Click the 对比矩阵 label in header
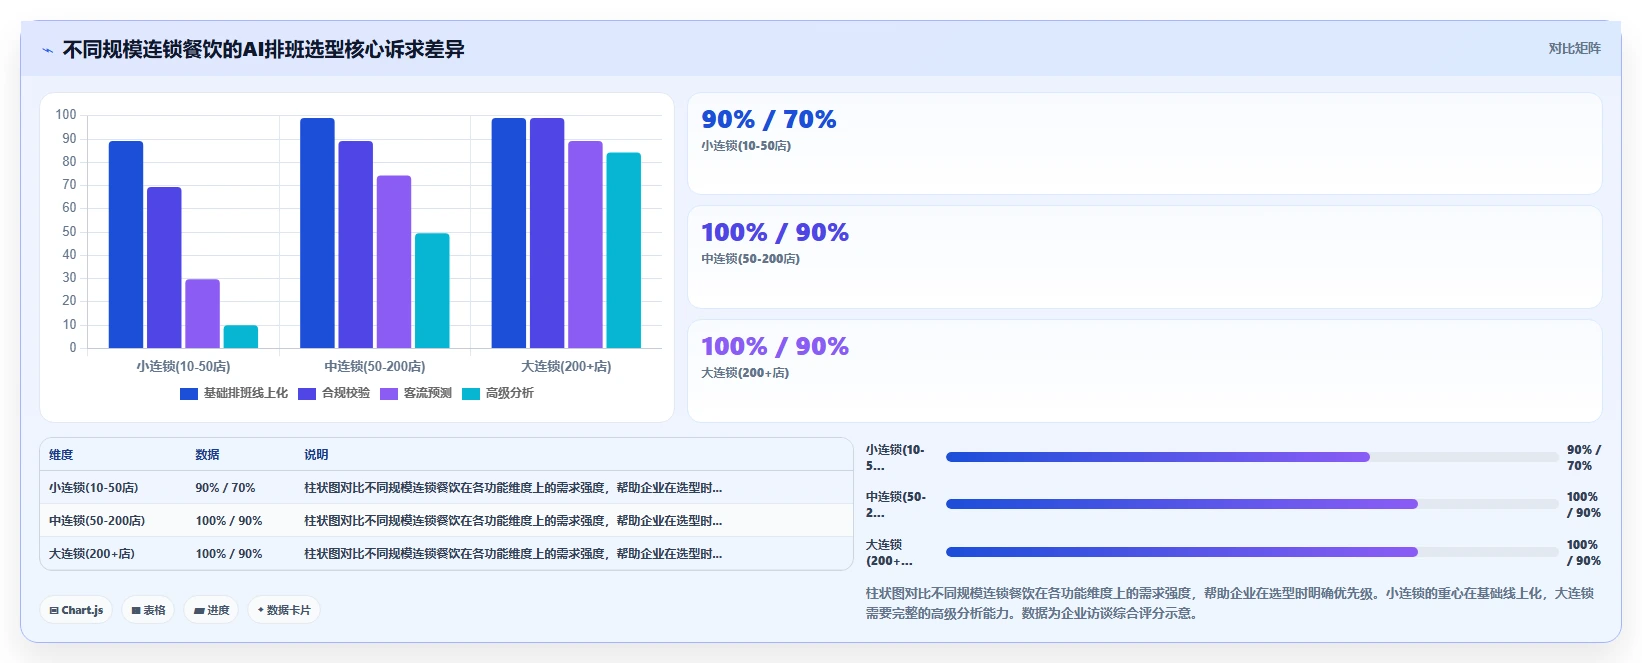This screenshot has width=1642, height=663. (x=1575, y=49)
